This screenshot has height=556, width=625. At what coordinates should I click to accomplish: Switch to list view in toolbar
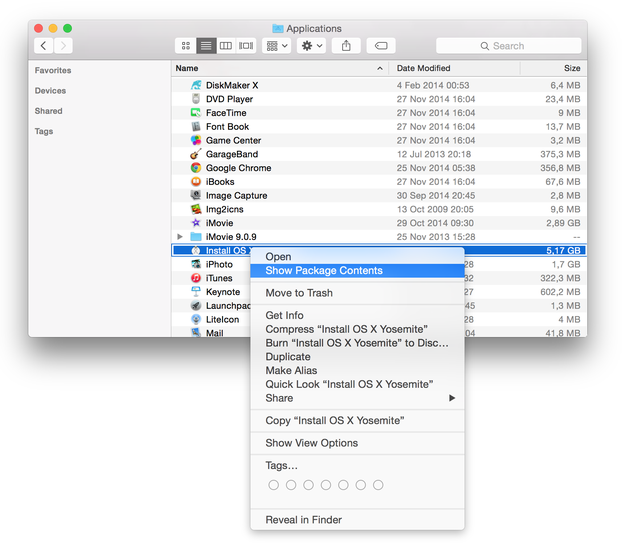coord(206,46)
